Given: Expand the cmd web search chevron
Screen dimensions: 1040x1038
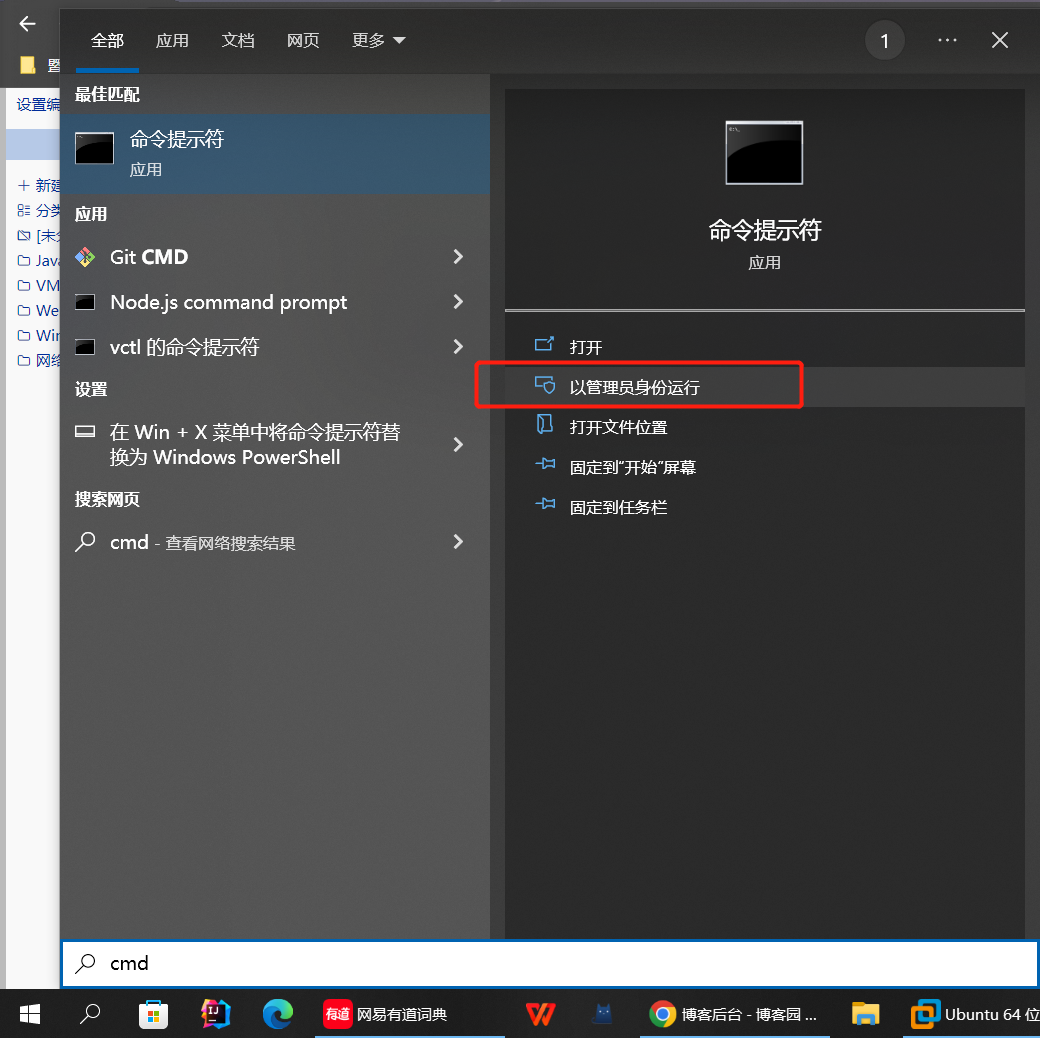Looking at the screenshot, I should (x=458, y=542).
